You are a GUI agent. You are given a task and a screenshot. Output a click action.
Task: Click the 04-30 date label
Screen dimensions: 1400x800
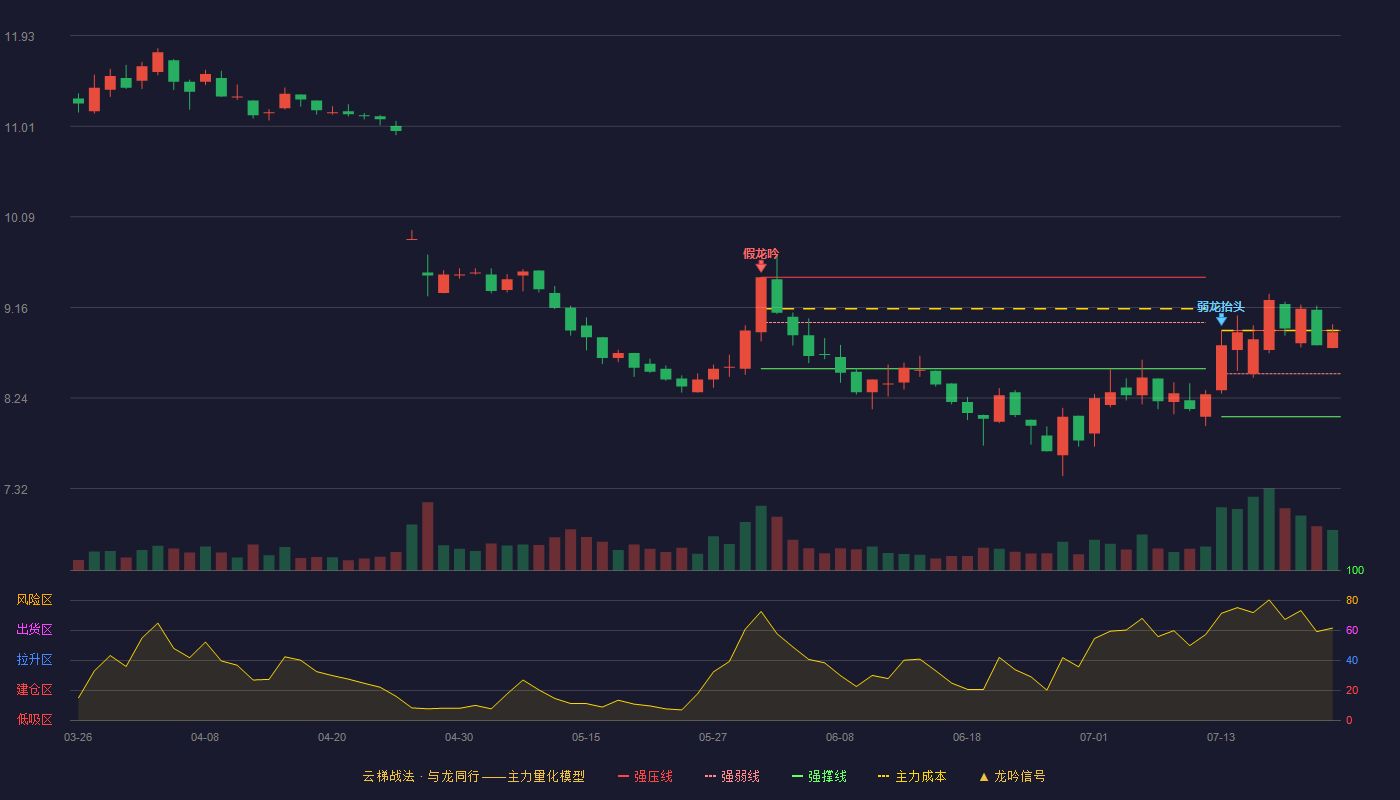point(459,737)
